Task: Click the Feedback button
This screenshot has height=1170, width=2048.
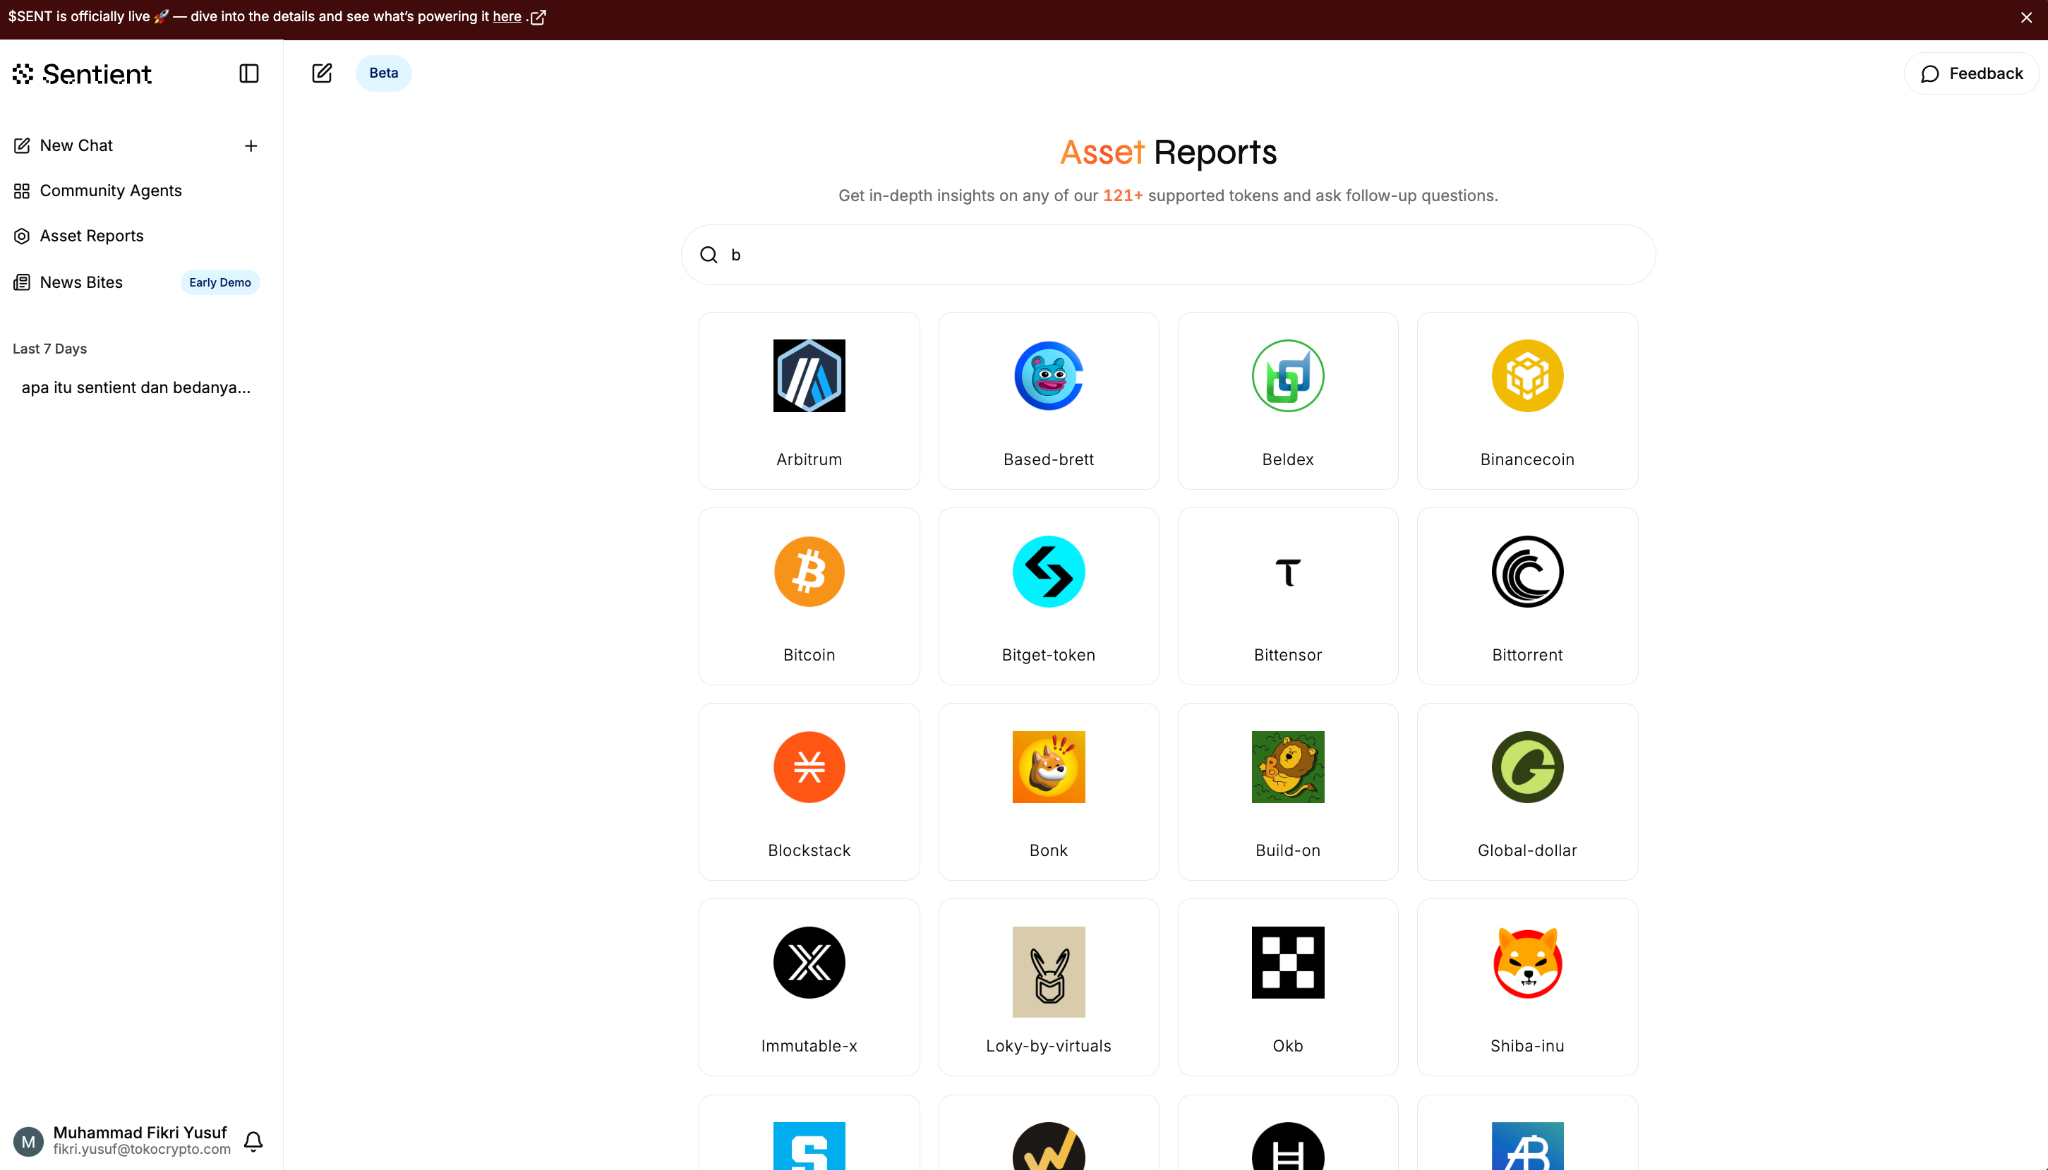Action: [x=1970, y=74]
